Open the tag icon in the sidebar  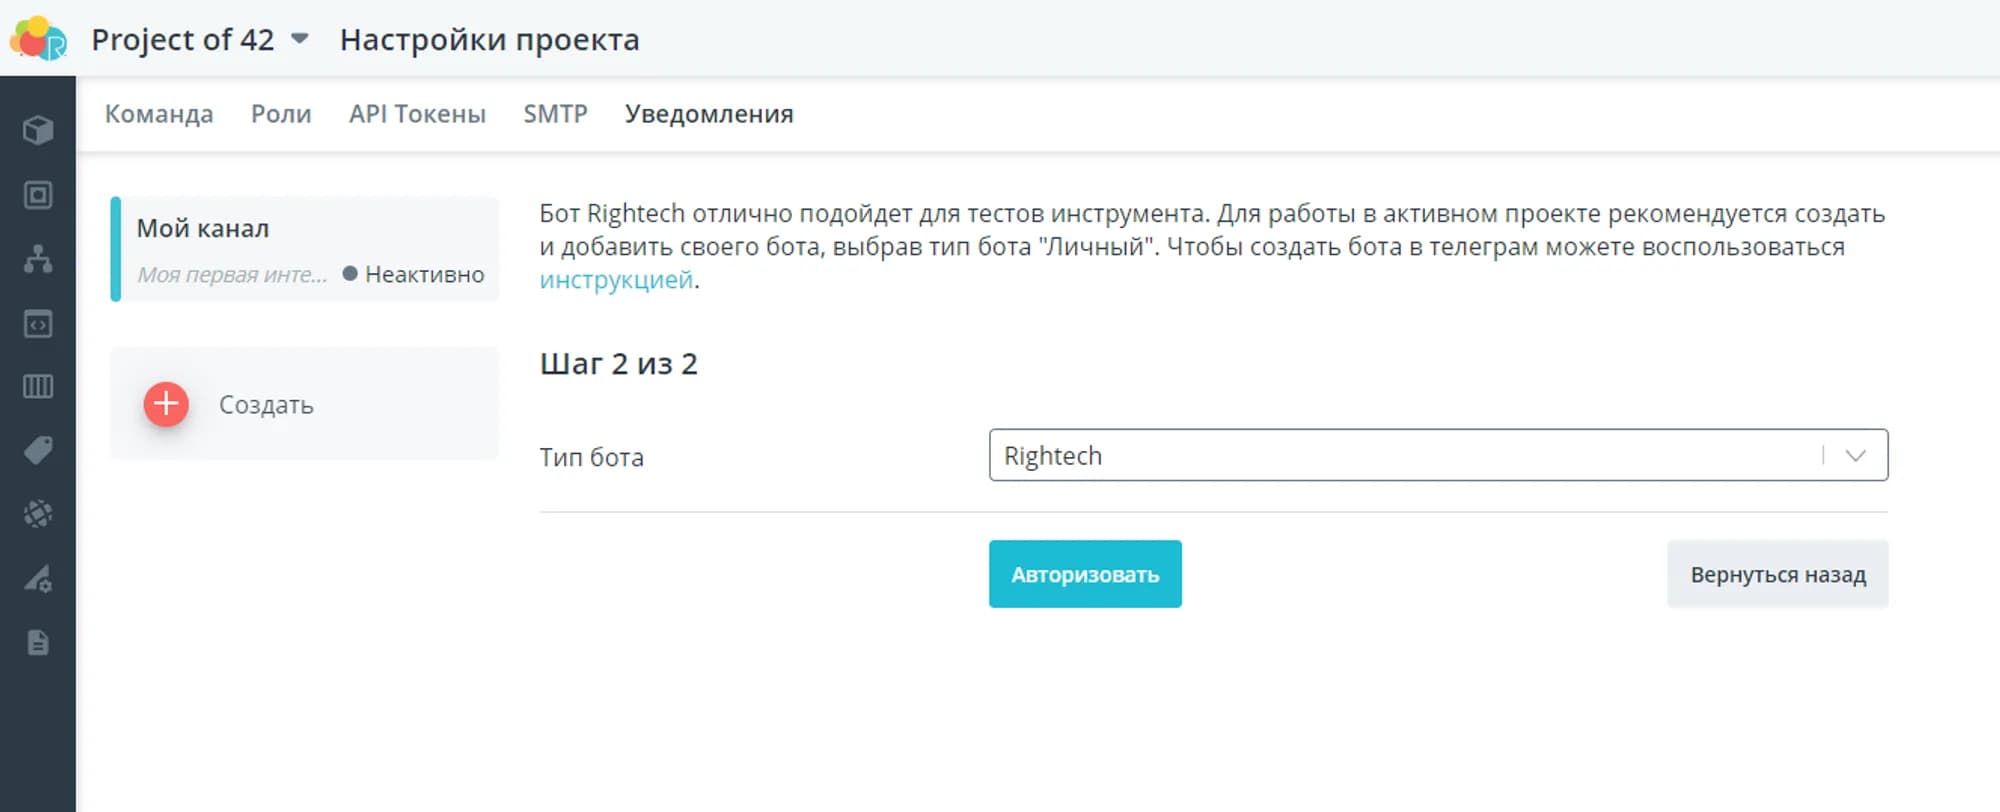(38, 451)
